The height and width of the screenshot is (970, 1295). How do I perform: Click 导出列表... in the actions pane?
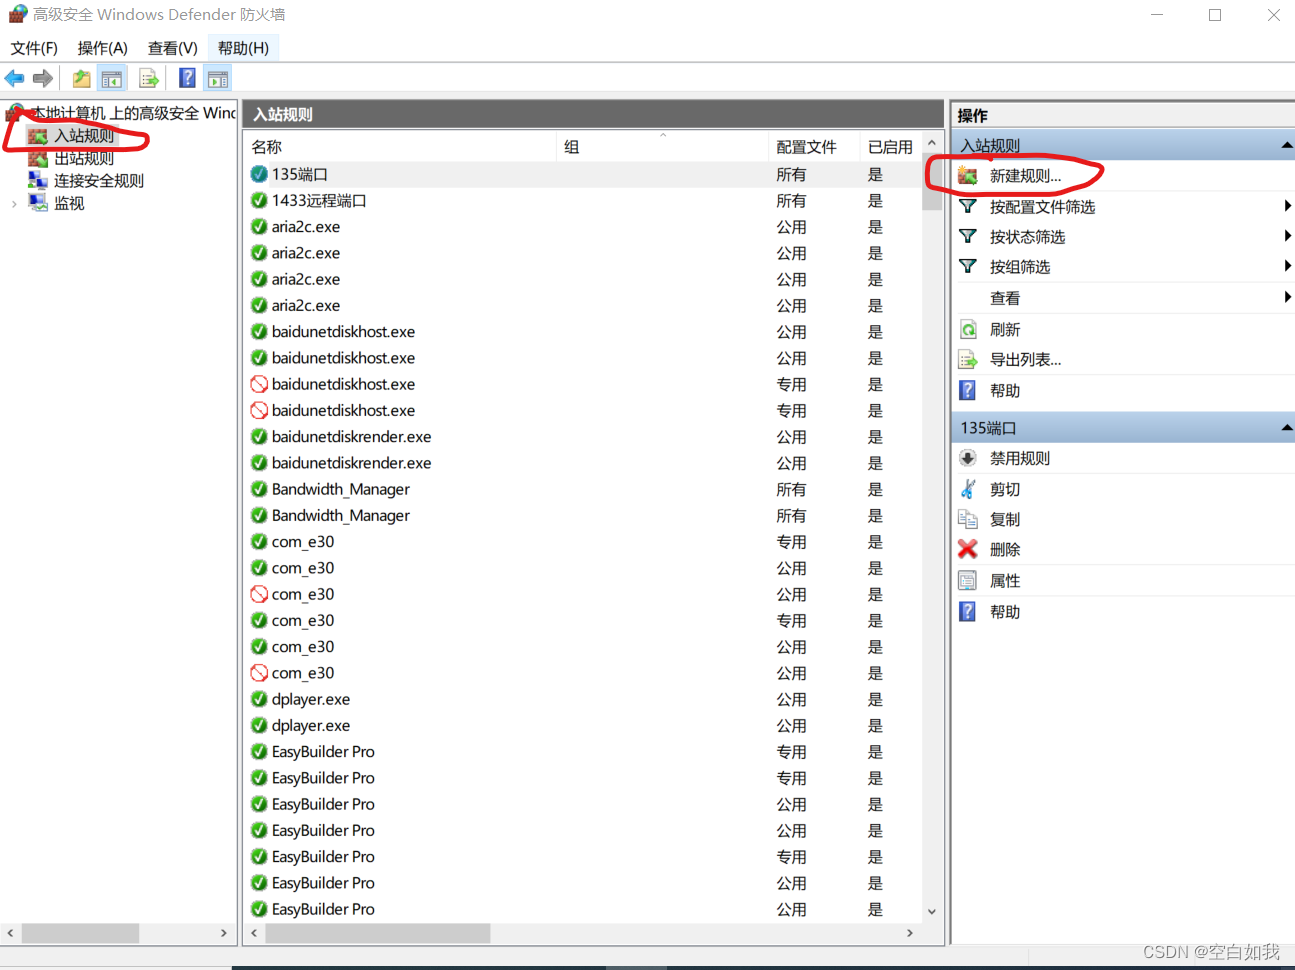click(x=1025, y=360)
